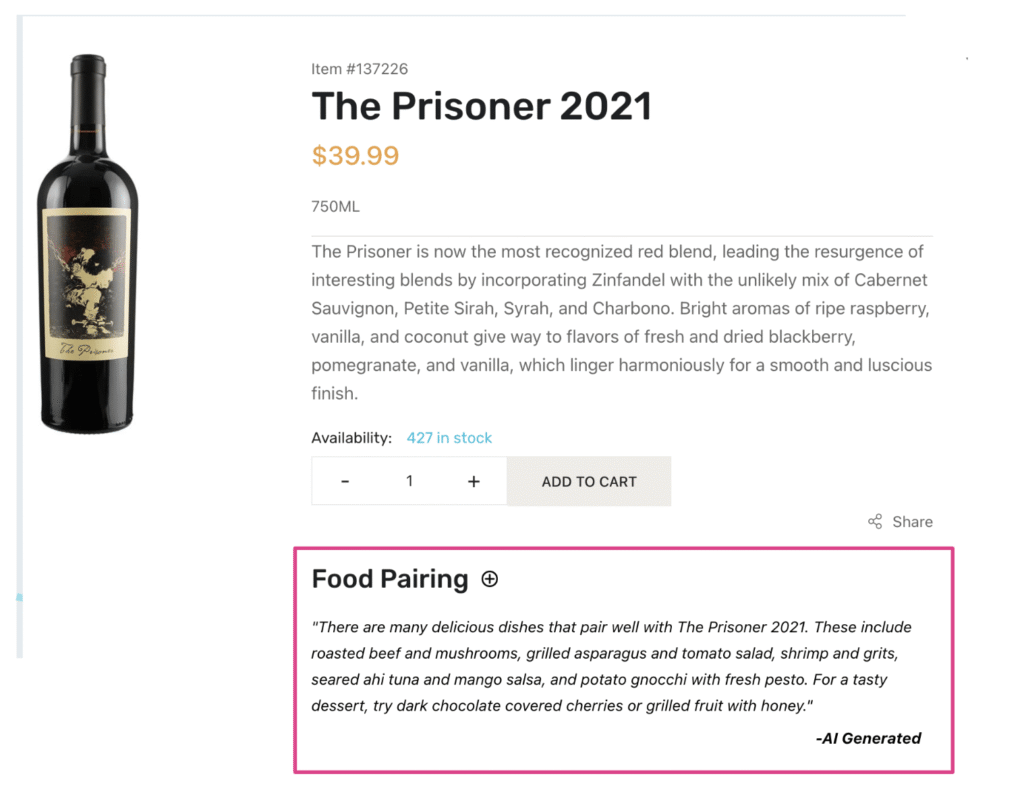Screen dimensions: 1024x799
Task: Click the Food Pairing heading
Action: [x=390, y=579]
